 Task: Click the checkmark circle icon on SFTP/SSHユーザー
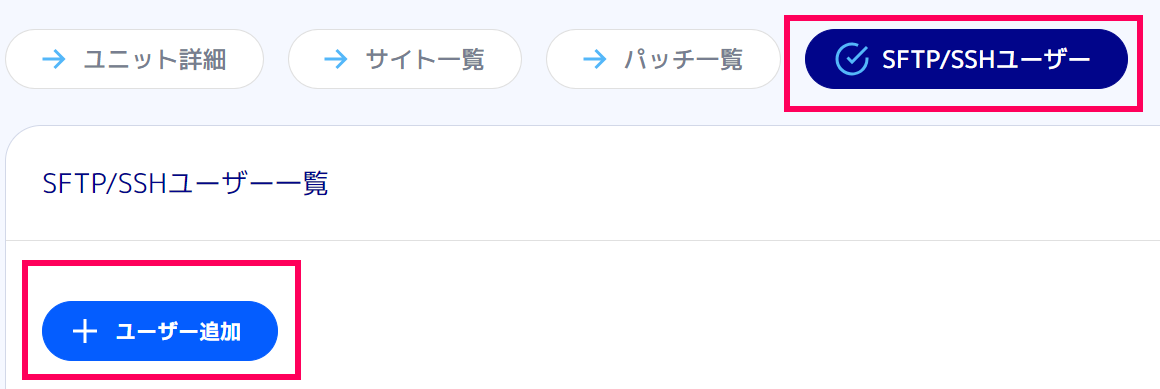(851, 59)
